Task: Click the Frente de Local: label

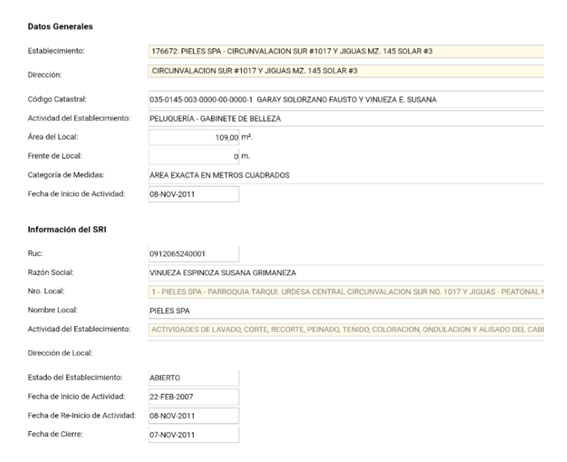Action: (55, 156)
